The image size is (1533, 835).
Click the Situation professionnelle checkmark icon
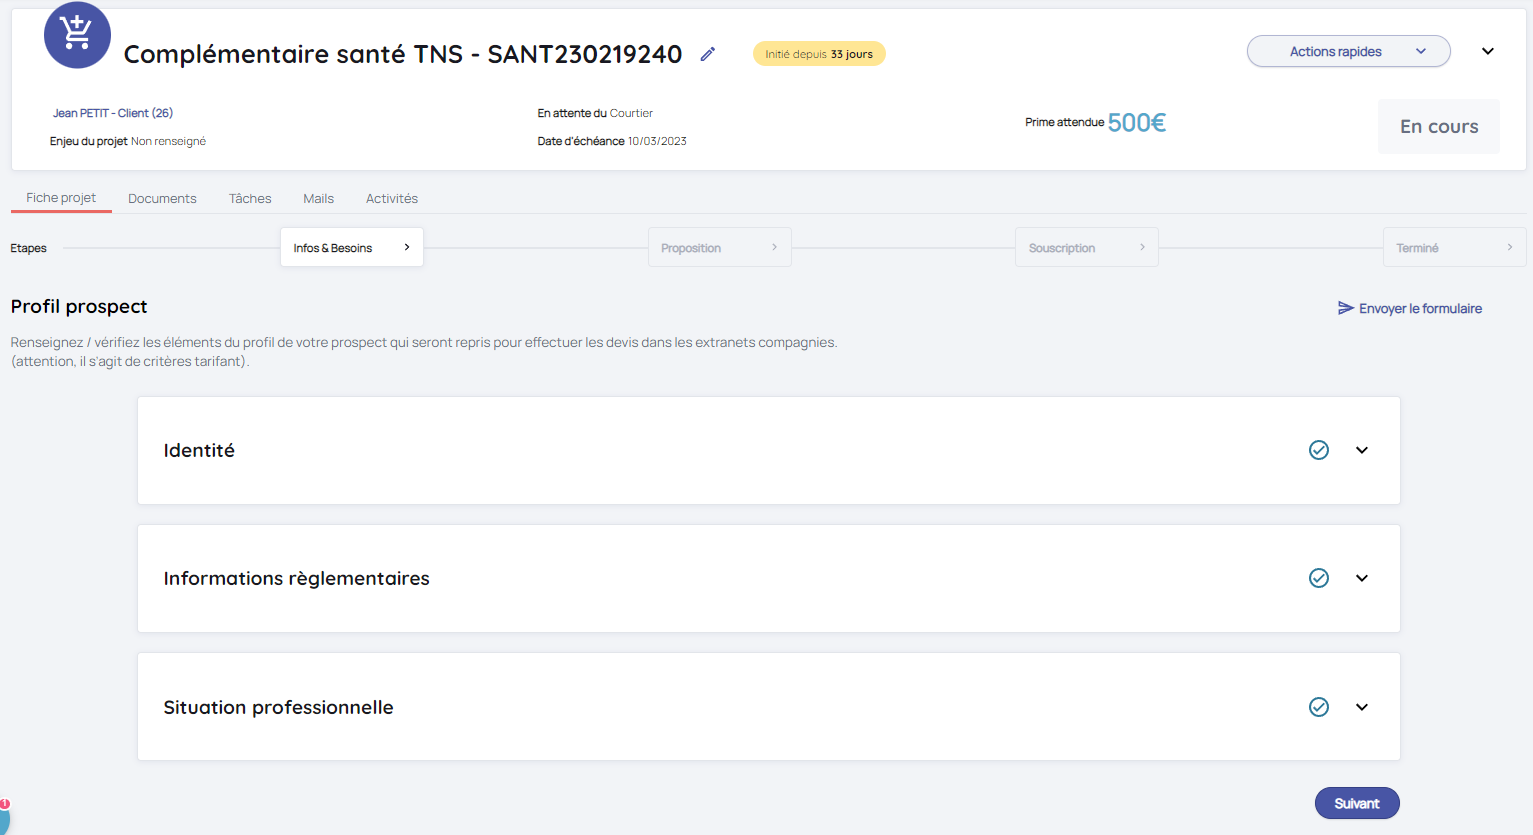coord(1319,707)
